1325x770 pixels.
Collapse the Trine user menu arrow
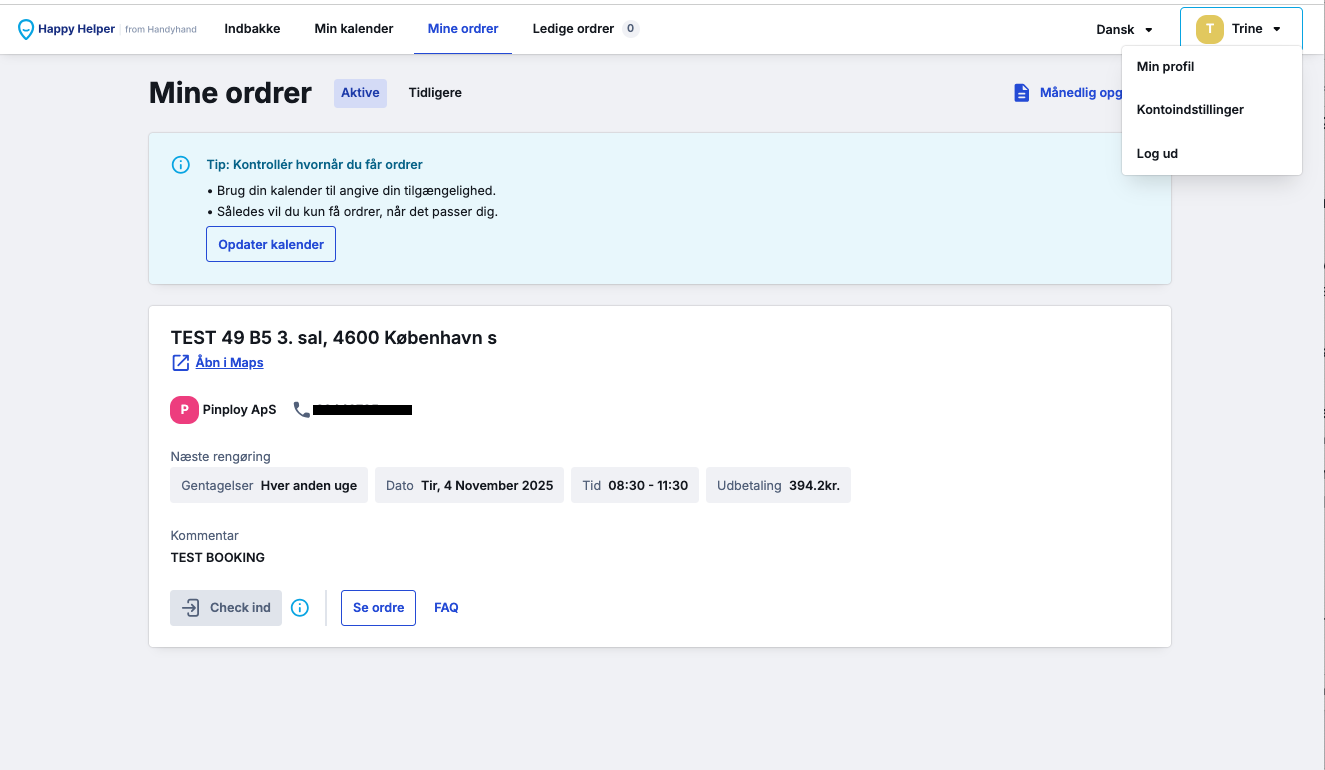click(x=1277, y=30)
